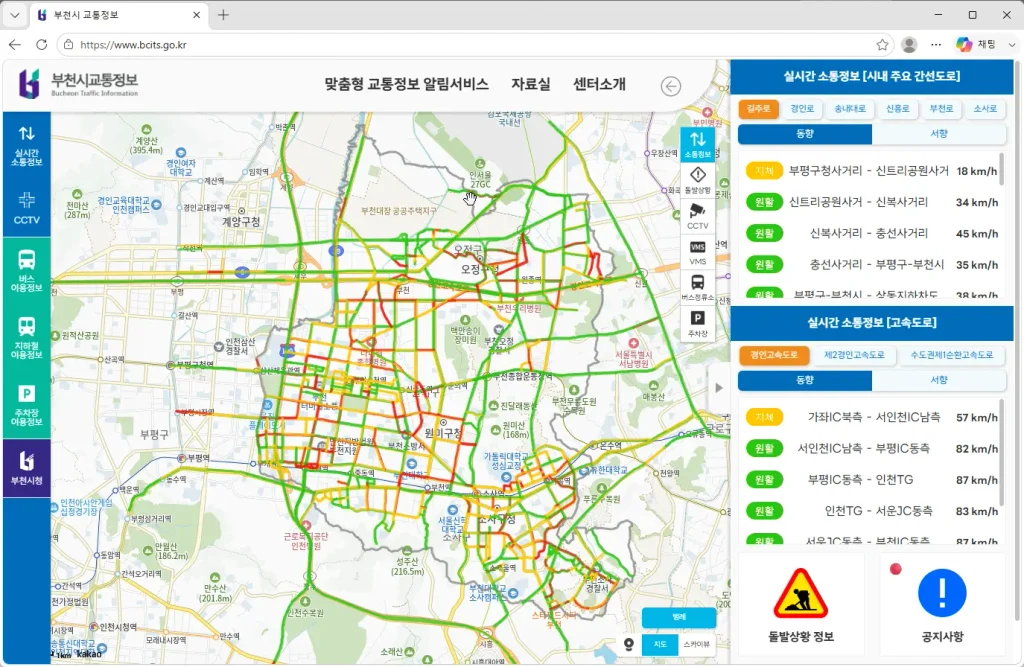The image size is (1024, 667).
Task: Show the 범례 map legend
Action: coord(679,617)
